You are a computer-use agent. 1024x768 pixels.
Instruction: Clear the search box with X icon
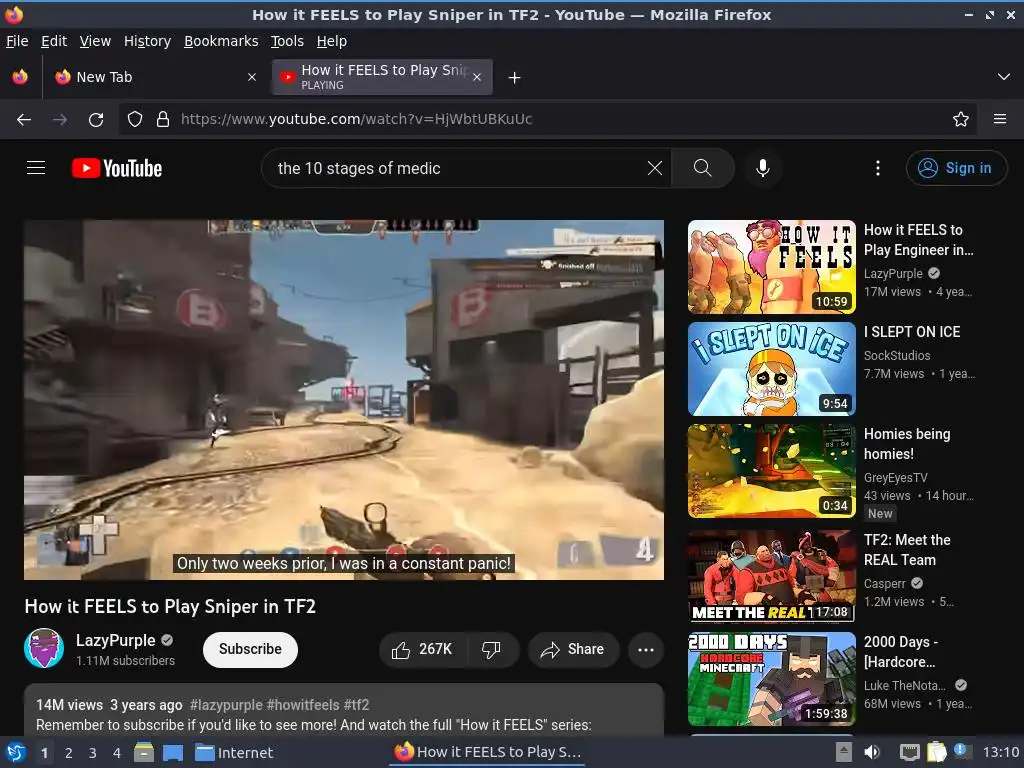pos(654,168)
